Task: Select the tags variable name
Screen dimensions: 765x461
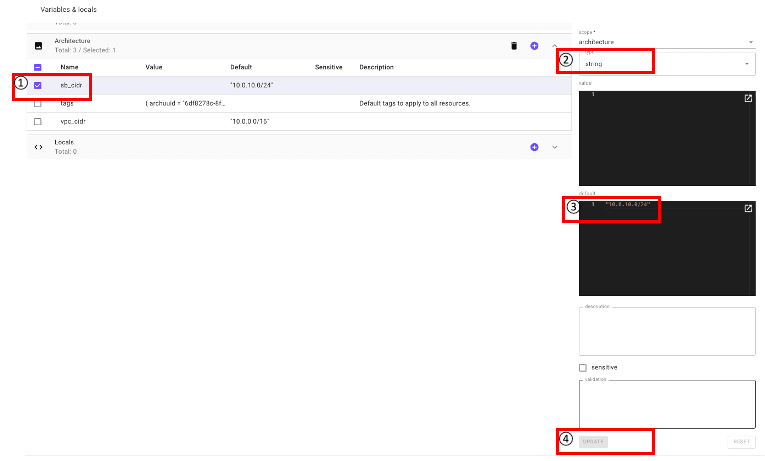Action: click(67, 103)
